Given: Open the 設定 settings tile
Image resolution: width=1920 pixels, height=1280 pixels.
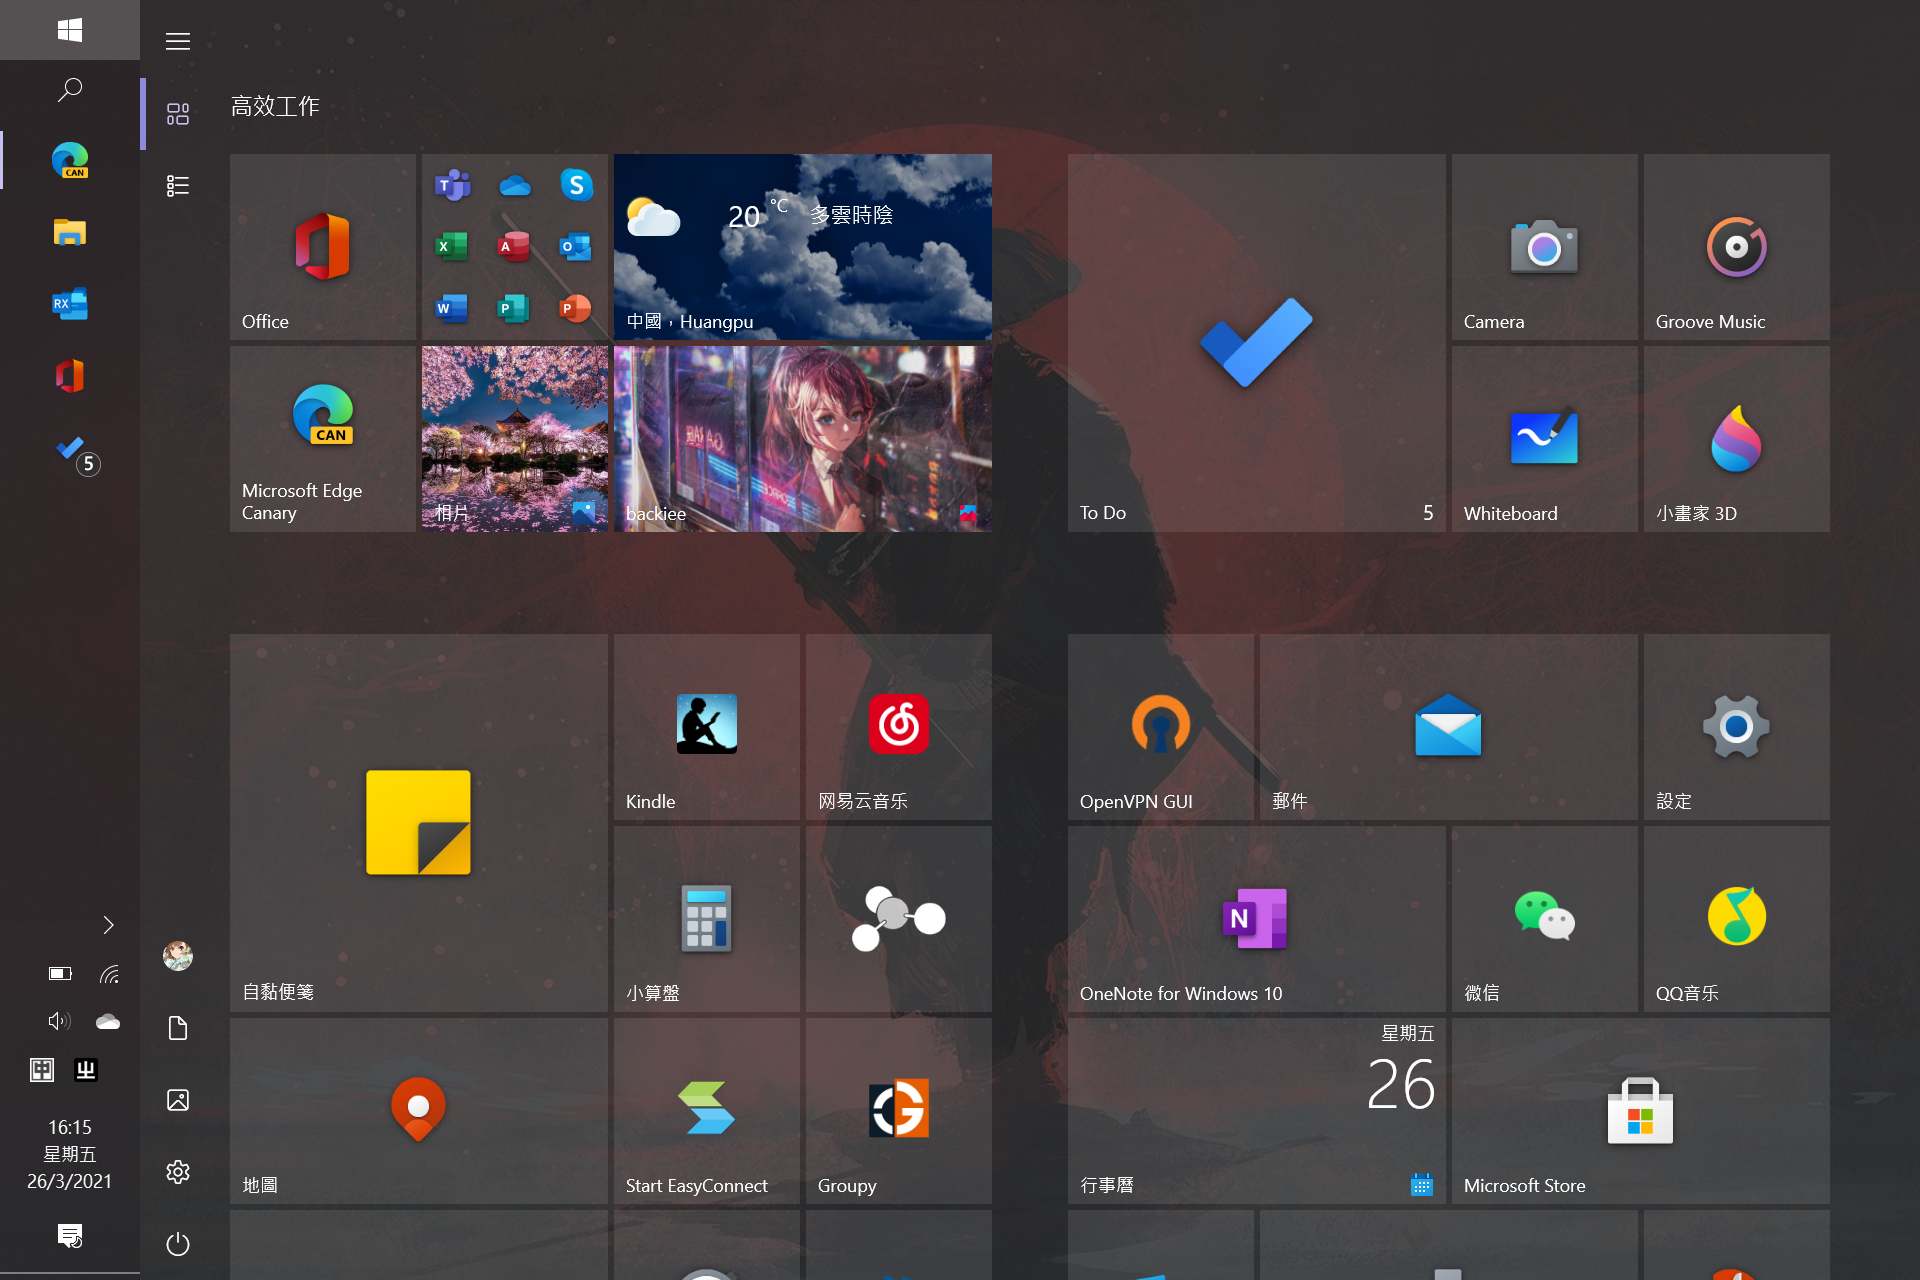Looking at the screenshot, I should click(1736, 726).
